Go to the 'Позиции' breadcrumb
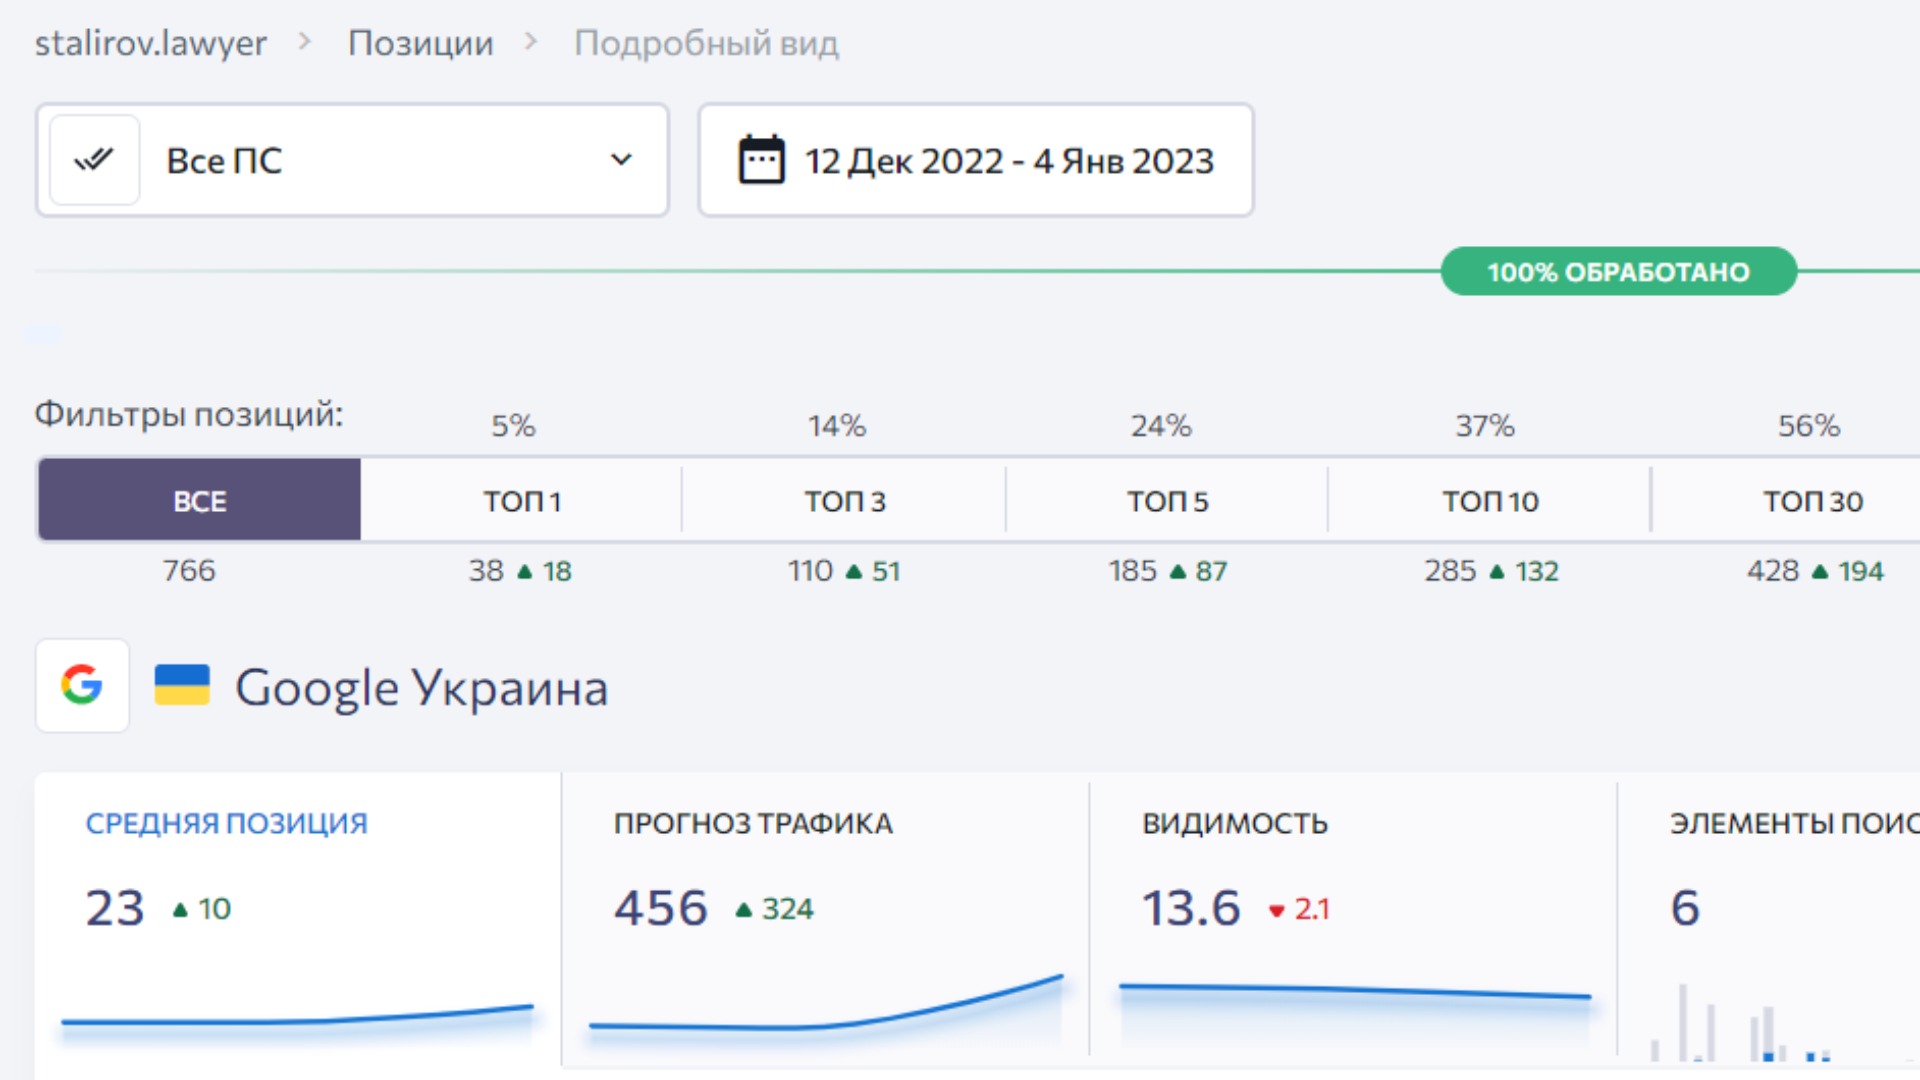The image size is (1920, 1080). coord(421,43)
